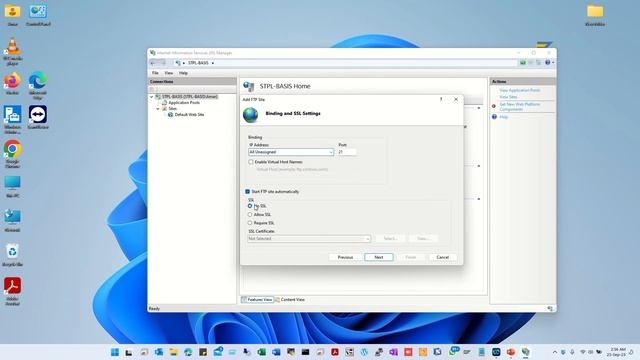This screenshot has height=360, width=640.
Task: Open VLC media player desktop shortcut
Action: 13,51
